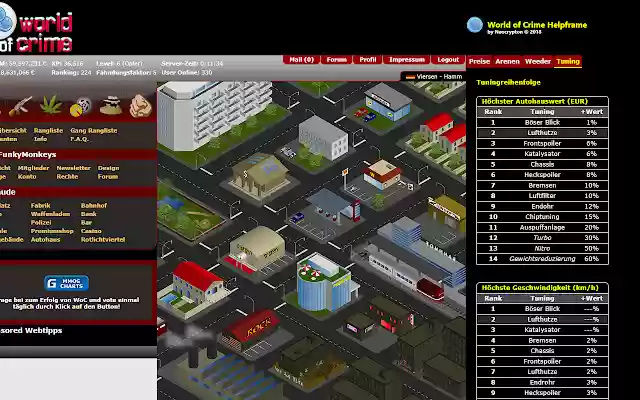Viewport: 640px width, 400px height.
Task: Click the Turbo row with 30%
Action: (542, 238)
